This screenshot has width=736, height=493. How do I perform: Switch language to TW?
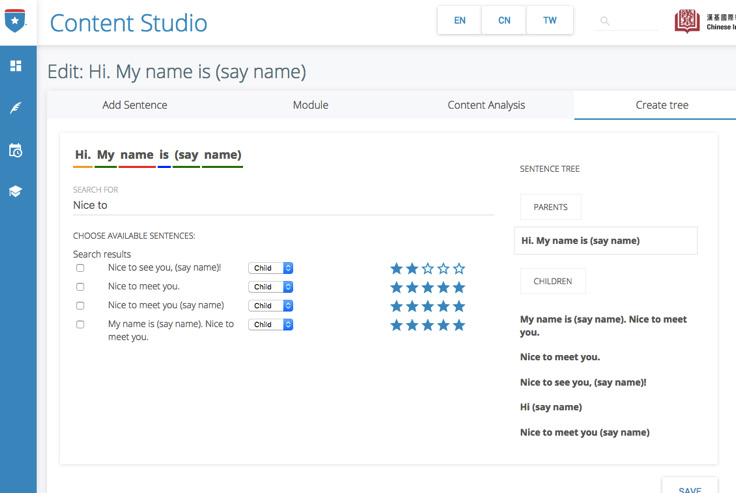pyautogui.click(x=550, y=20)
